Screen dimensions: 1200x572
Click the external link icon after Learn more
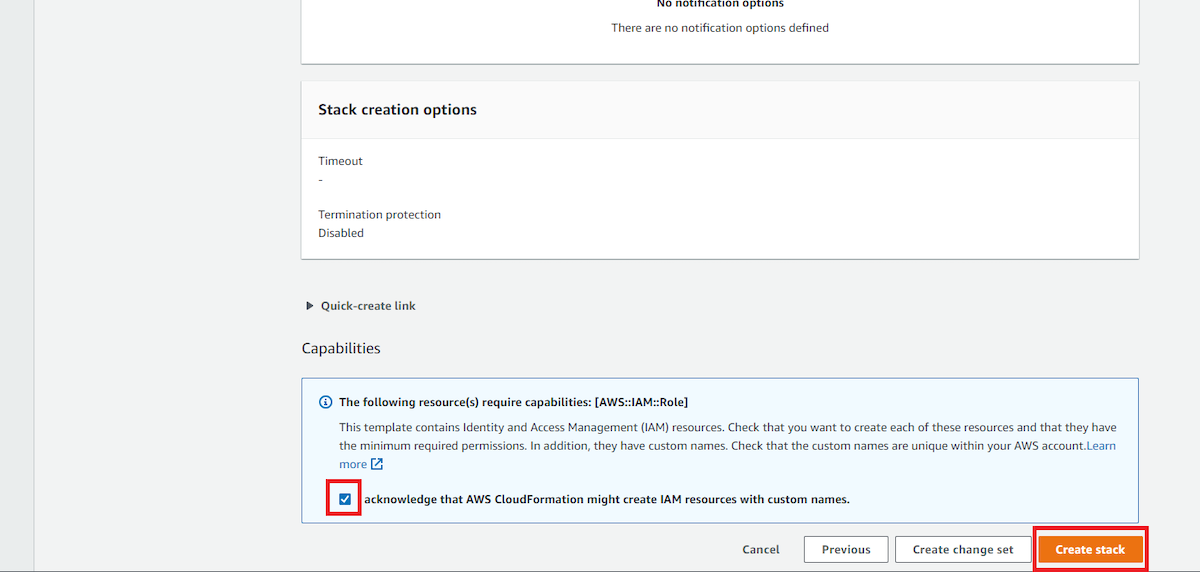(377, 464)
